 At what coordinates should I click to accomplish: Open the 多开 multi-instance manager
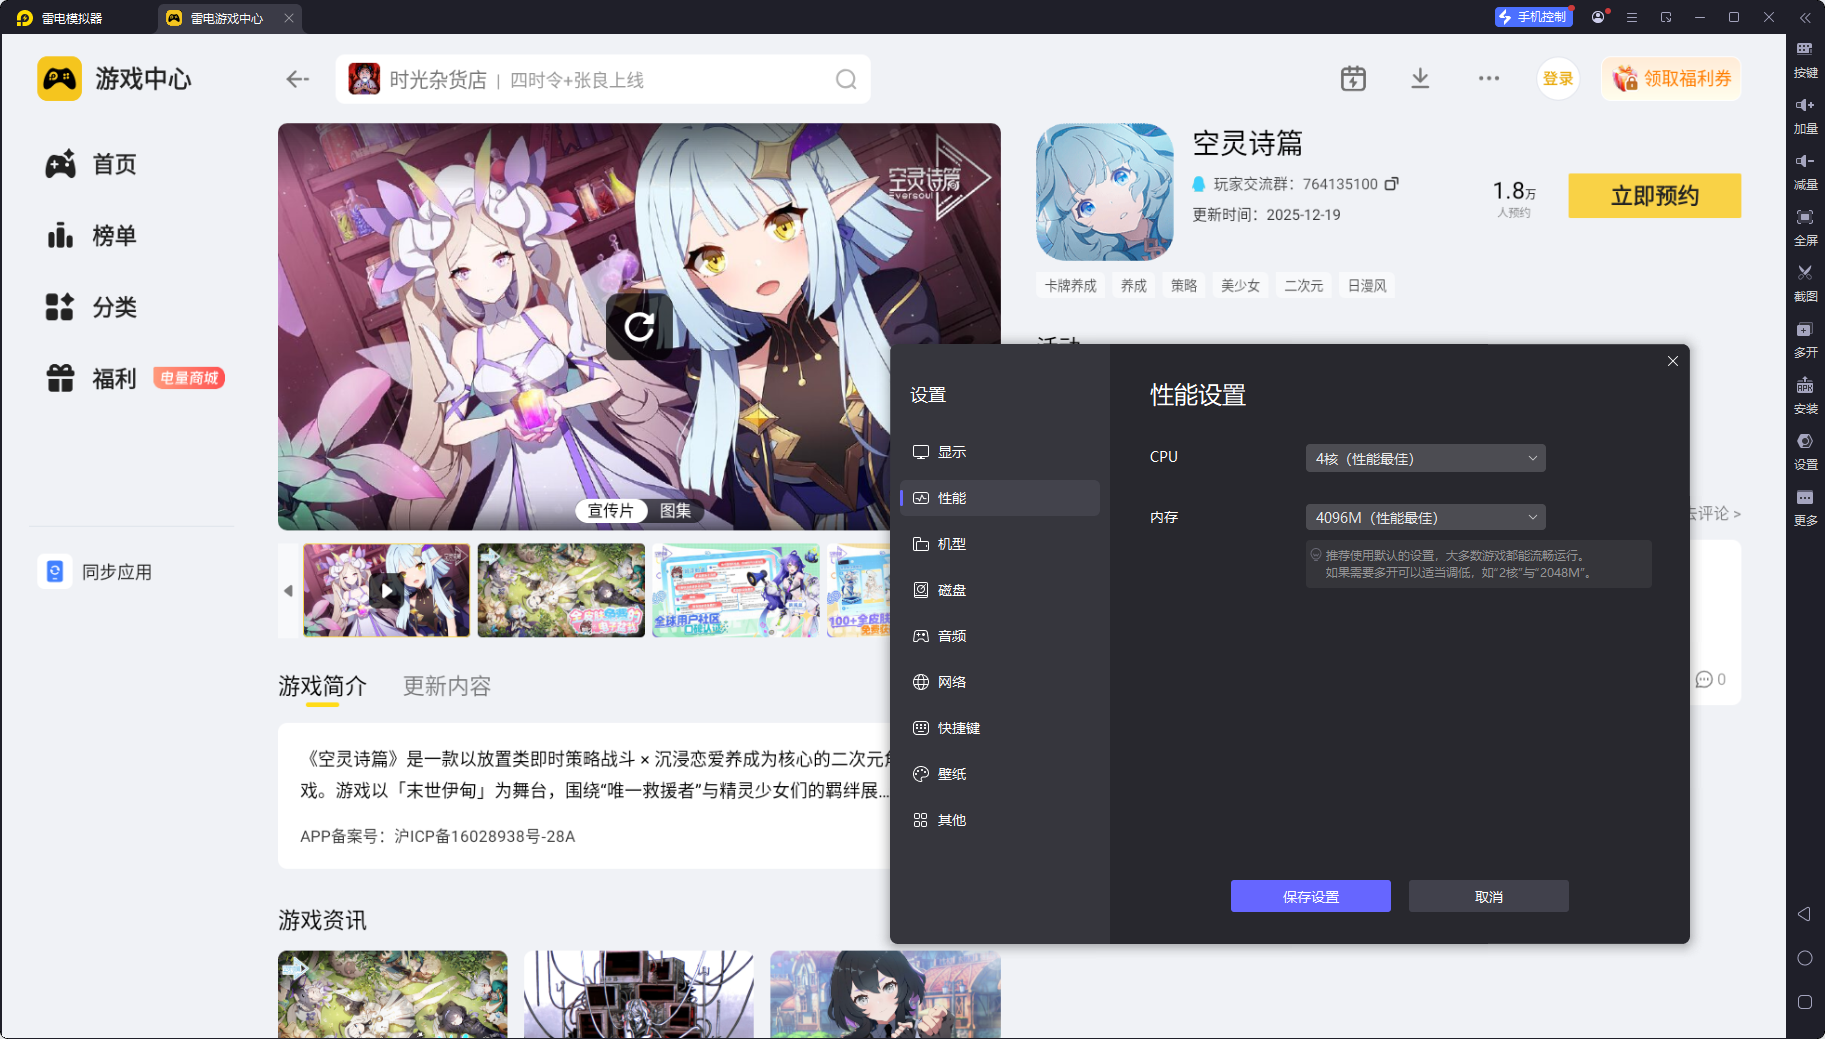[1805, 339]
